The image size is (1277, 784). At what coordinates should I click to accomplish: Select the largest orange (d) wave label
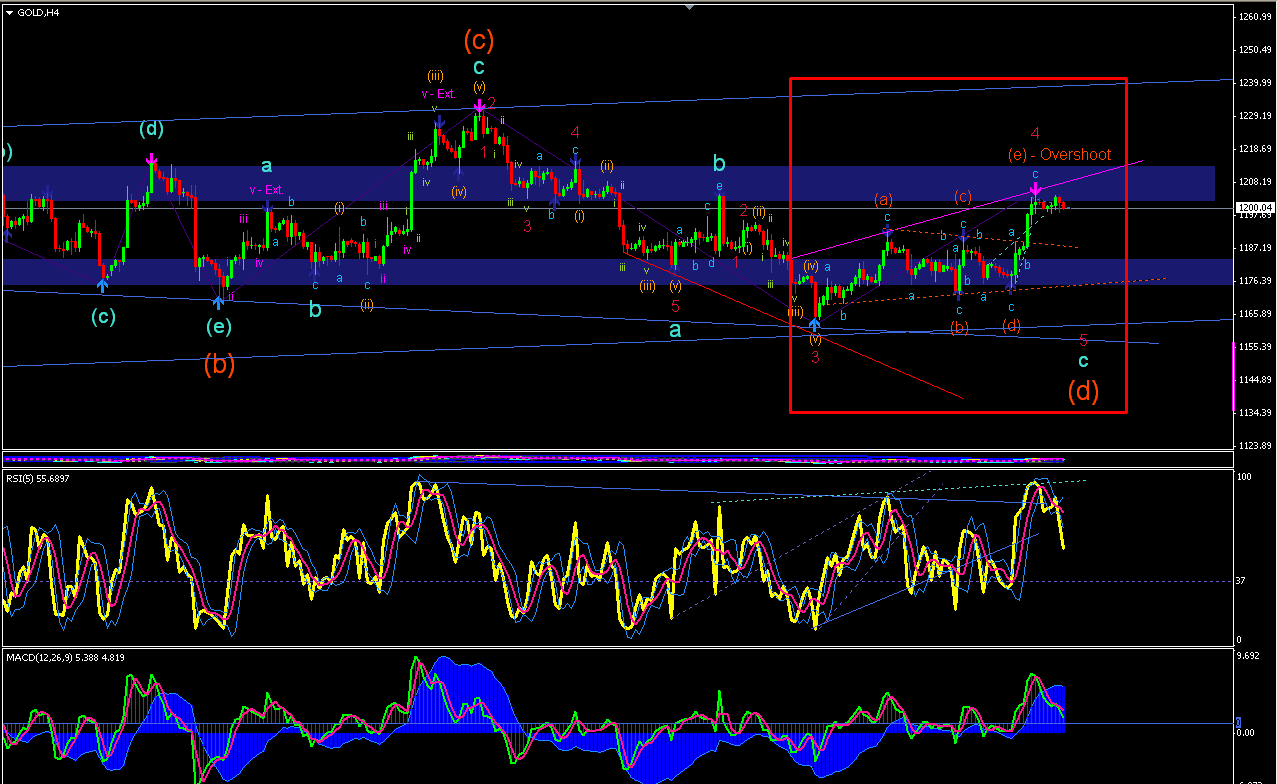(1083, 390)
